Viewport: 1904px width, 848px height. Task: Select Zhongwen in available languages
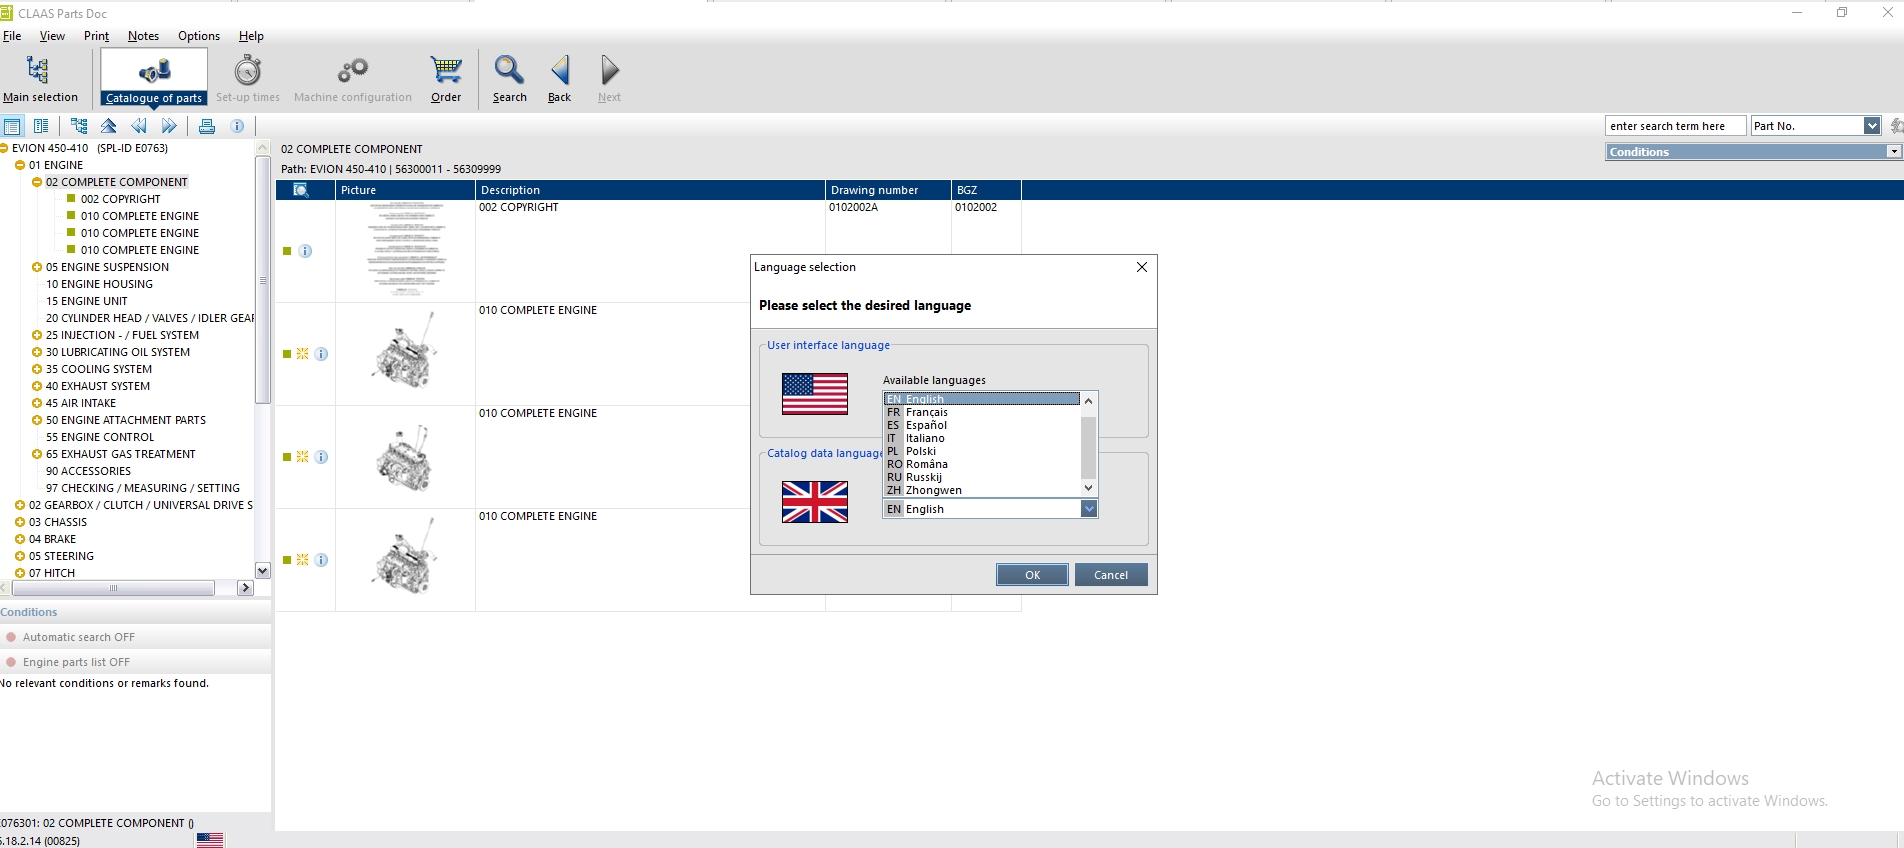(x=982, y=490)
